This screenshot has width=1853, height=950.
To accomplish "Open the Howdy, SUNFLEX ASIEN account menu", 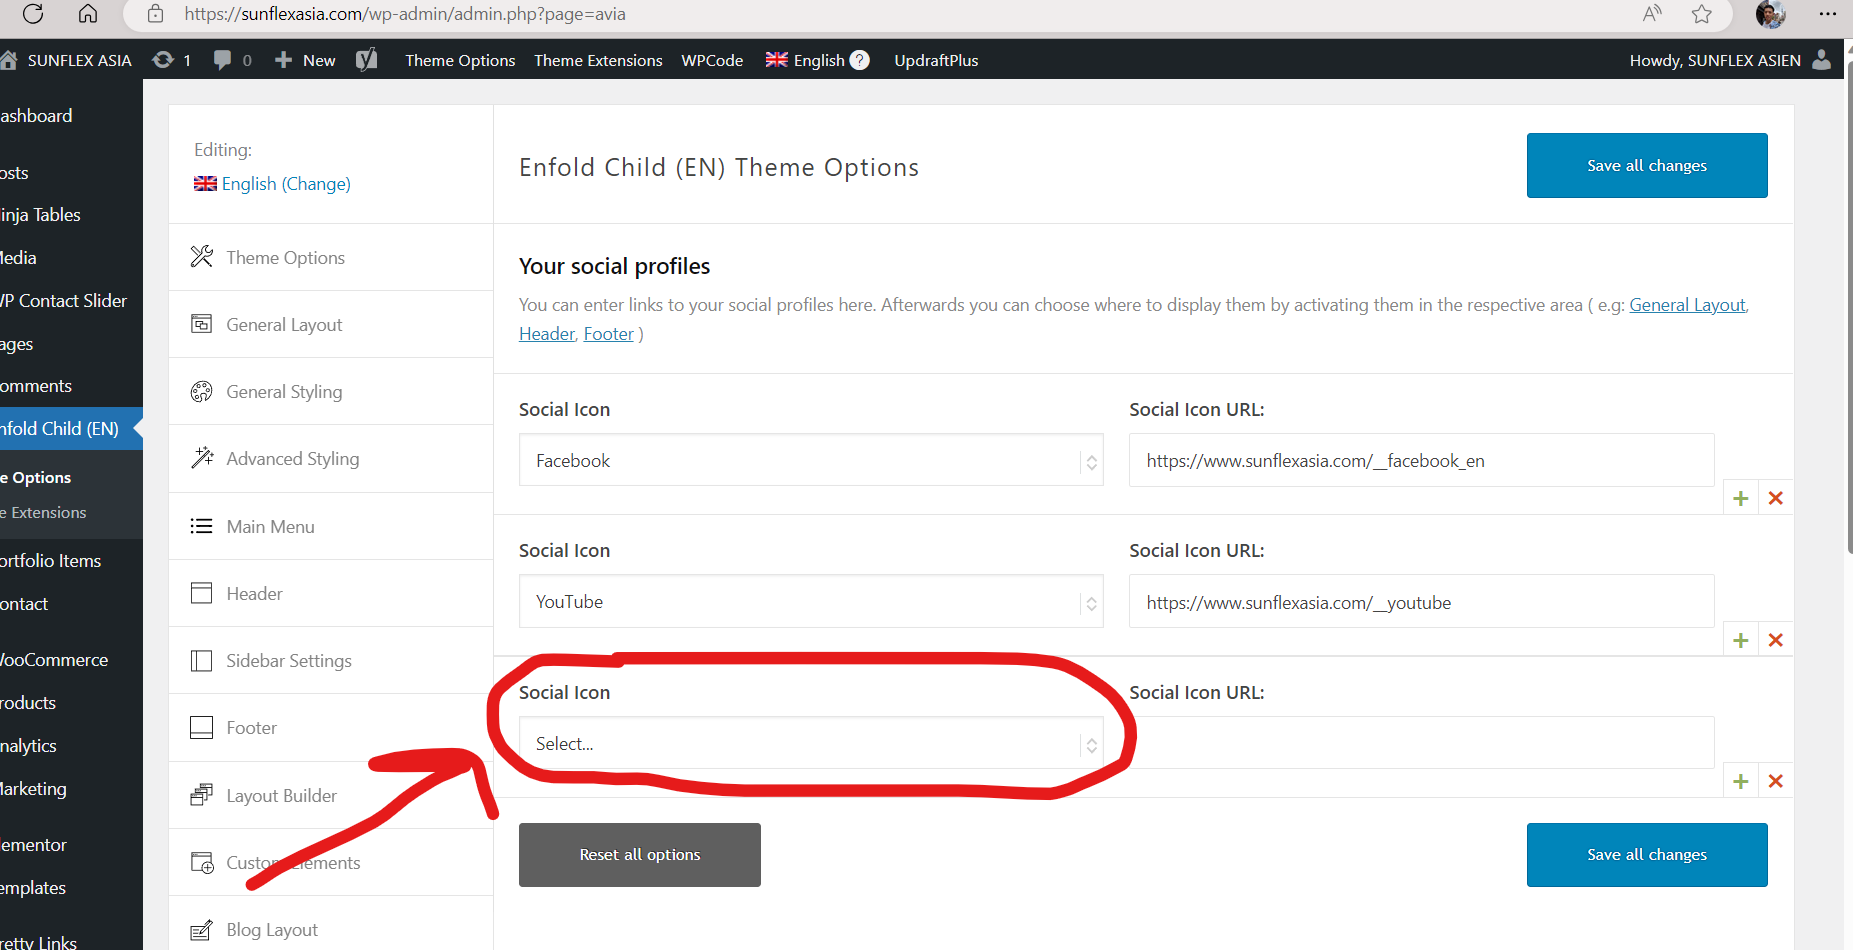I will (x=1730, y=60).
